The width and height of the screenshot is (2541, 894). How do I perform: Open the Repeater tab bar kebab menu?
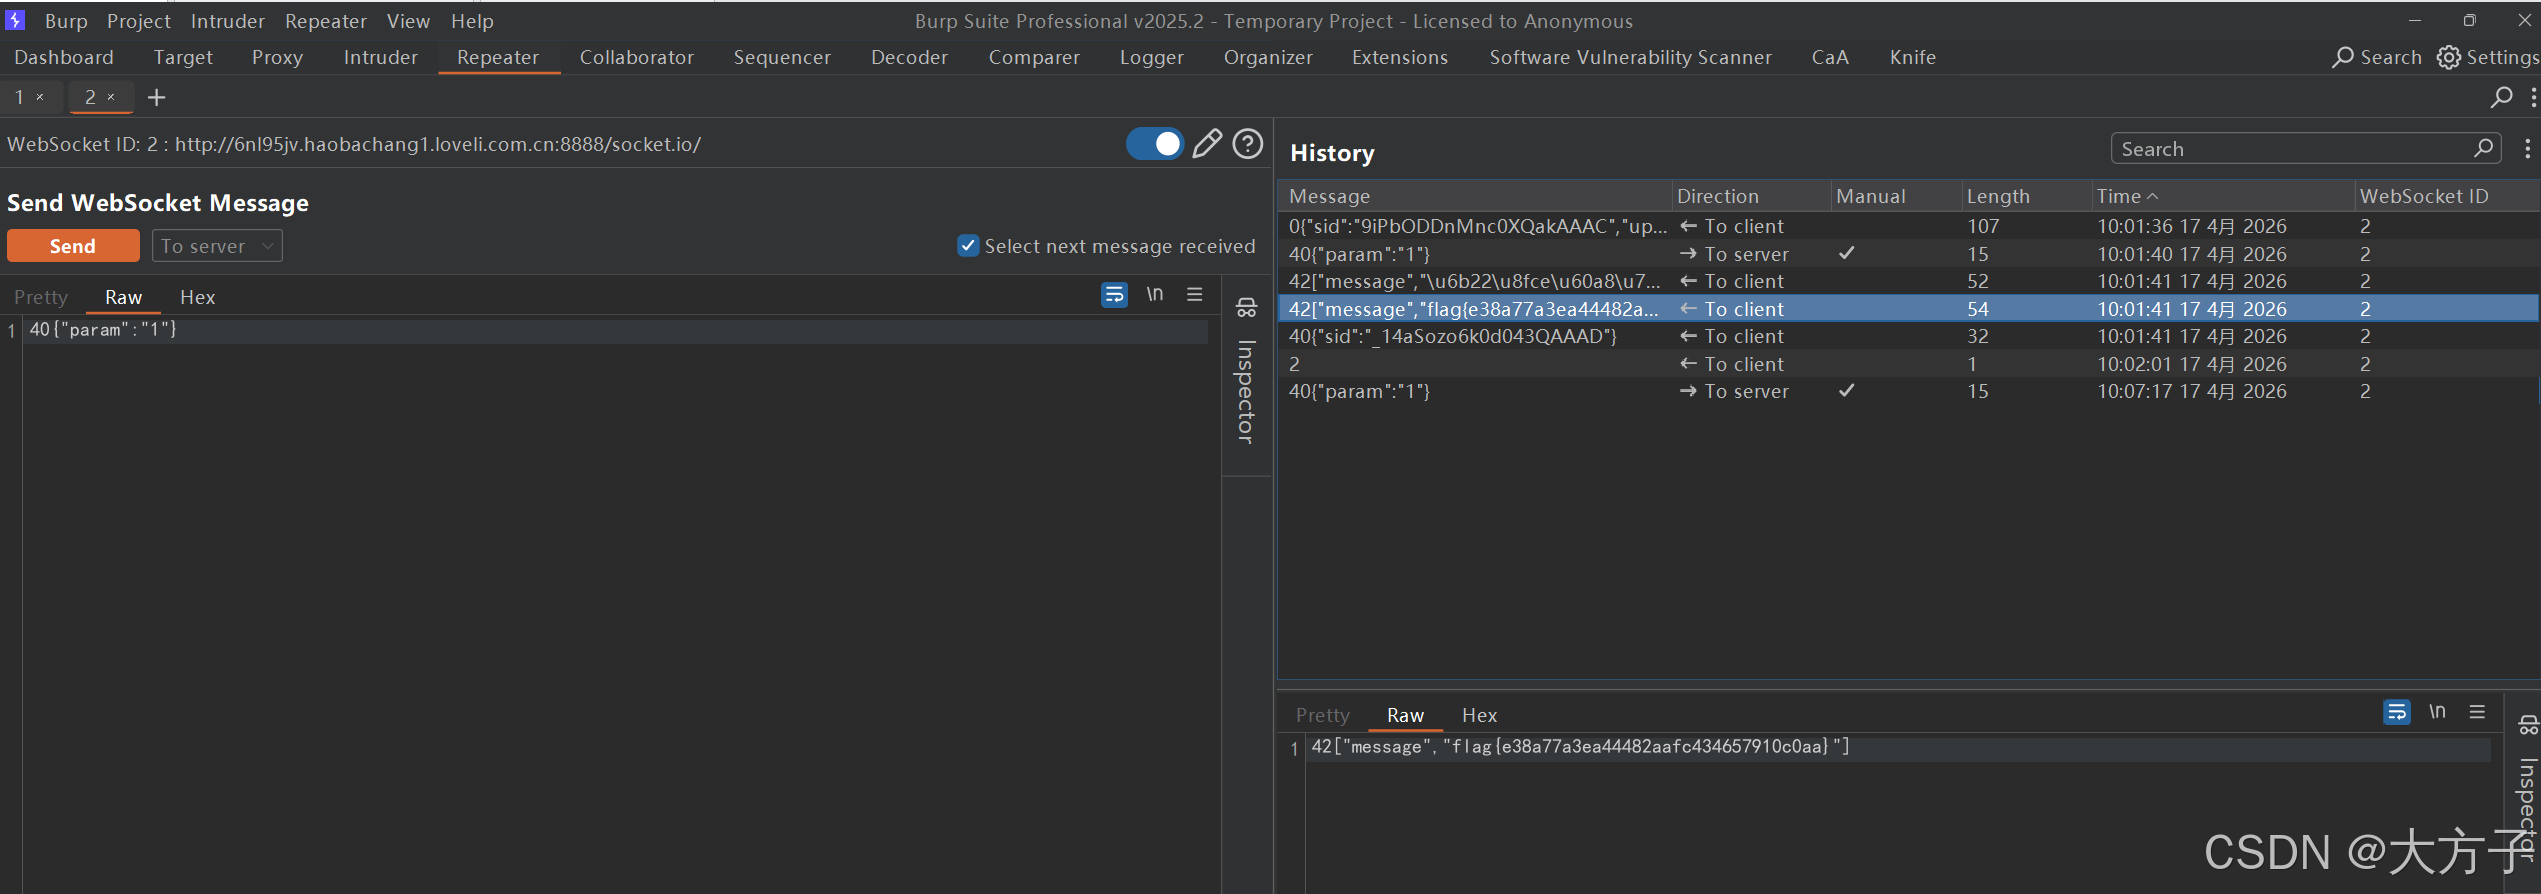2533,97
